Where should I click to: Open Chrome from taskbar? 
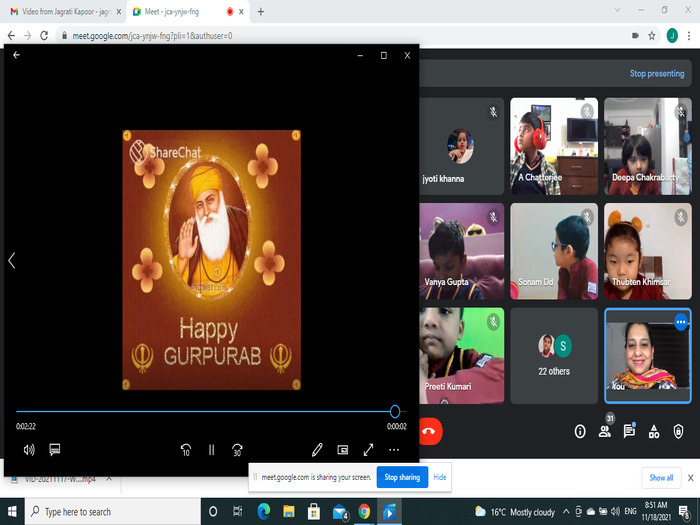[364, 512]
